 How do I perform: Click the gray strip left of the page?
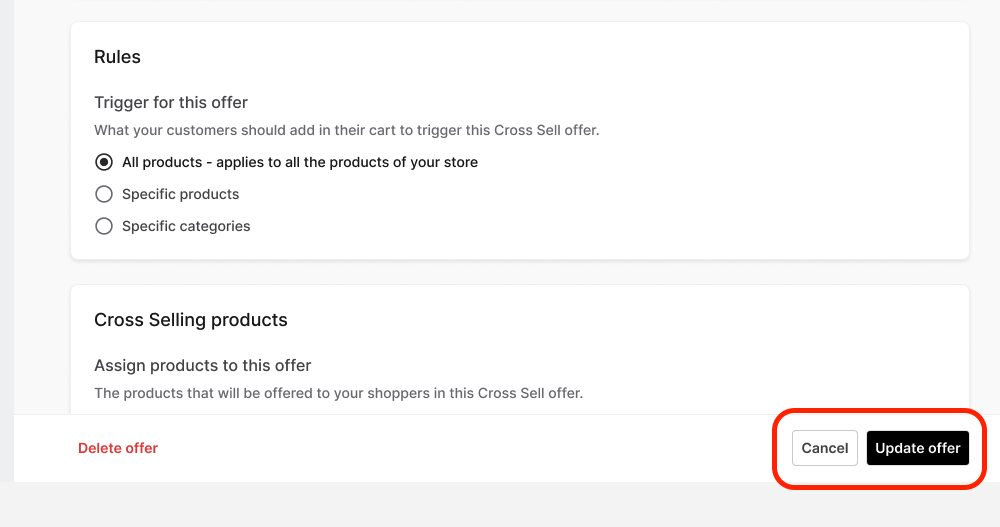6,242
